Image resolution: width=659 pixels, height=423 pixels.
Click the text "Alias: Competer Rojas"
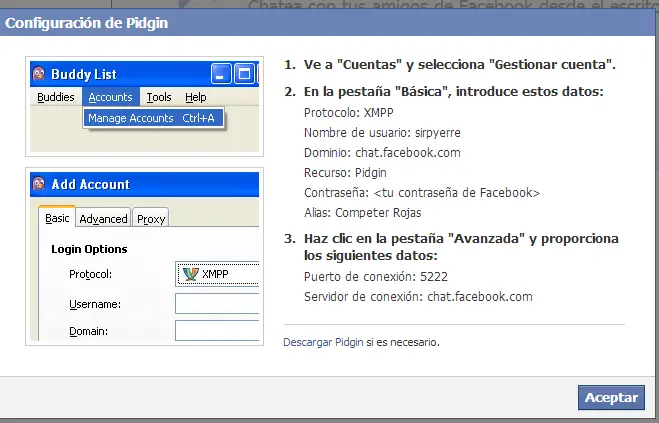[363, 213]
